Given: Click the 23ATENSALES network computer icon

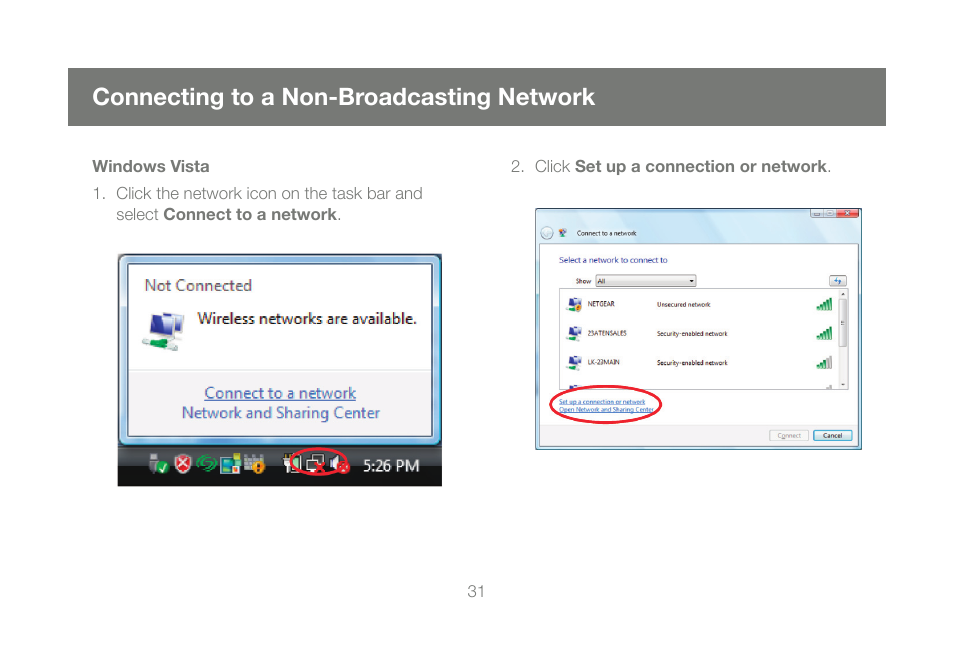Looking at the screenshot, I should pos(574,333).
